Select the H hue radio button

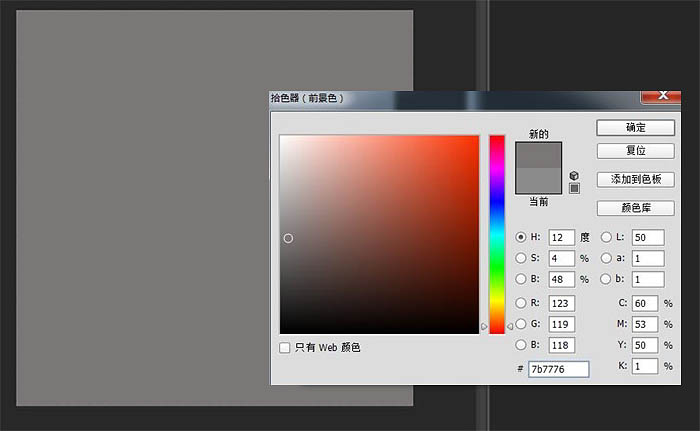click(x=521, y=237)
